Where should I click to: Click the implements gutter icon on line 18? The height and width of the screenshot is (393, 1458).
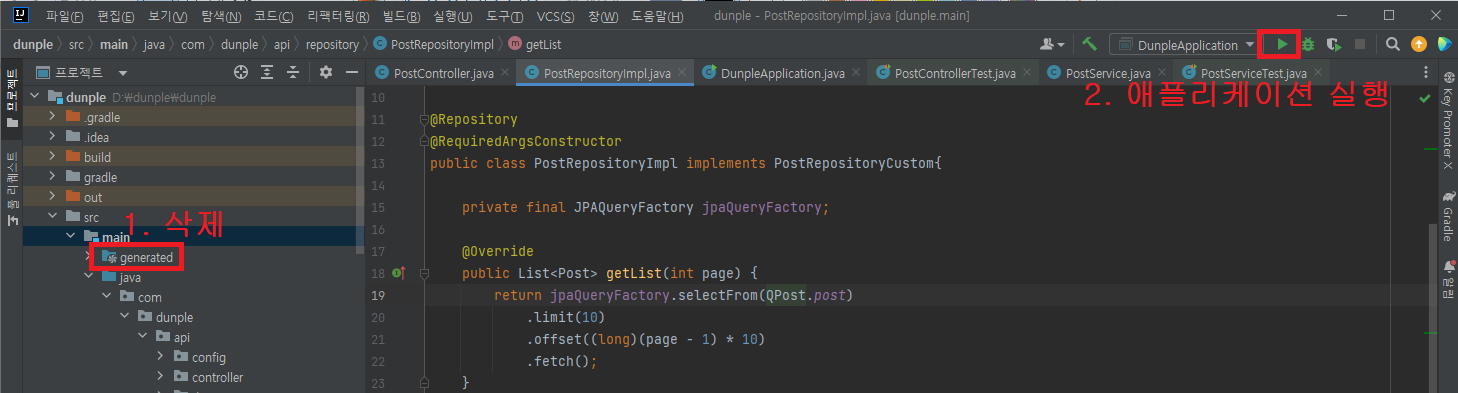click(x=398, y=273)
